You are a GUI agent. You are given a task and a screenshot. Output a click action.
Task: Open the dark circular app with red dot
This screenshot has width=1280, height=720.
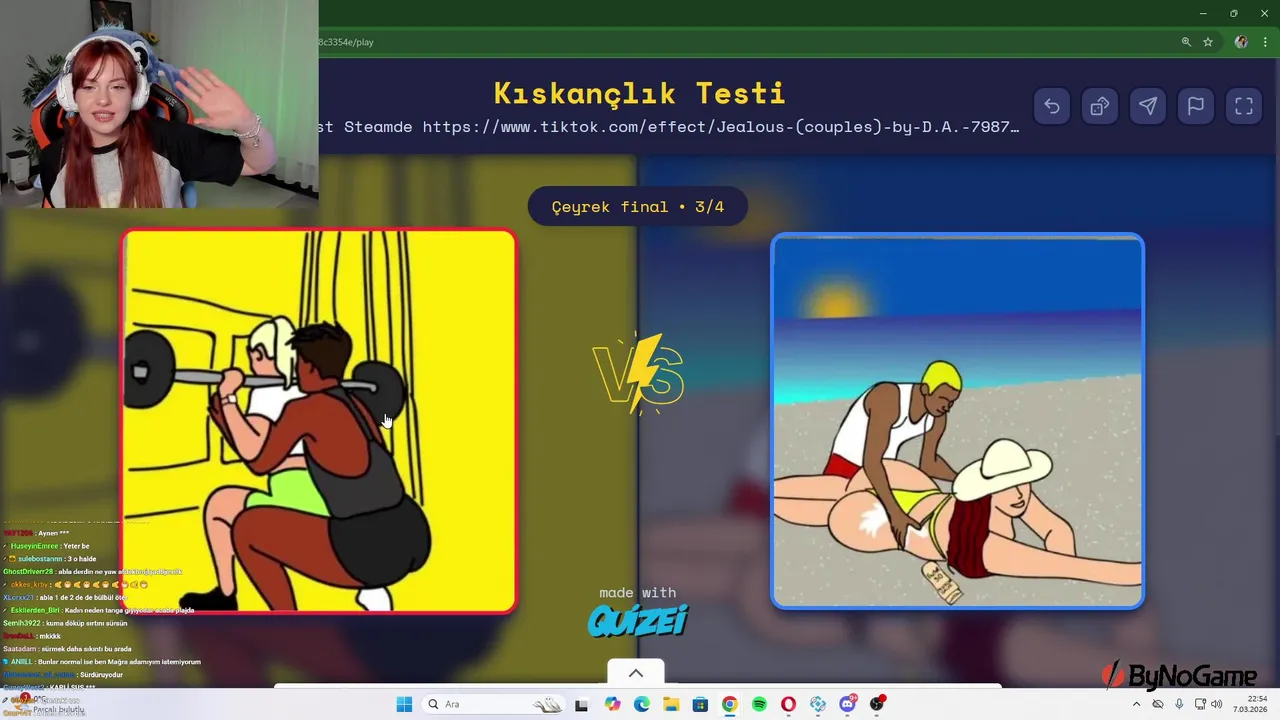877,704
